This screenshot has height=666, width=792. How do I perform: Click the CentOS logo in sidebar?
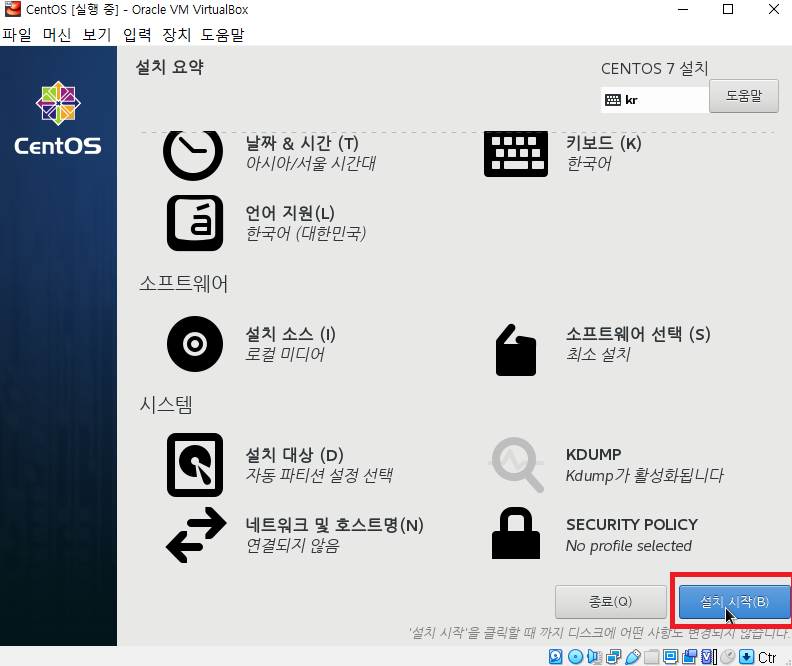pyautogui.click(x=58, y=118)
